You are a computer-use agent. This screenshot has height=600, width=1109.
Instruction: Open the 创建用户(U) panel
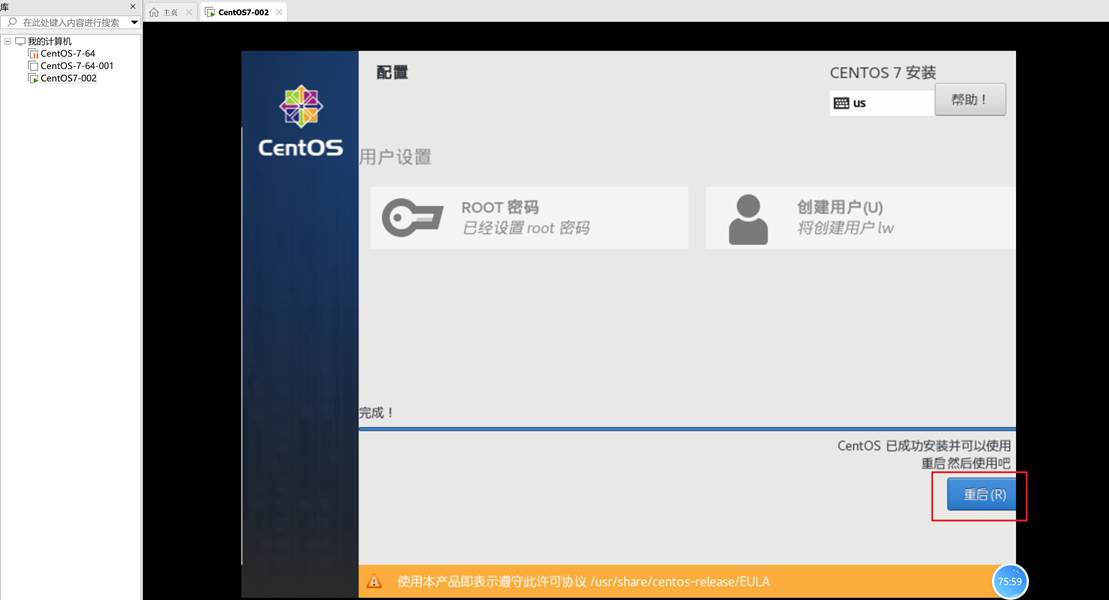coord(861,217)
